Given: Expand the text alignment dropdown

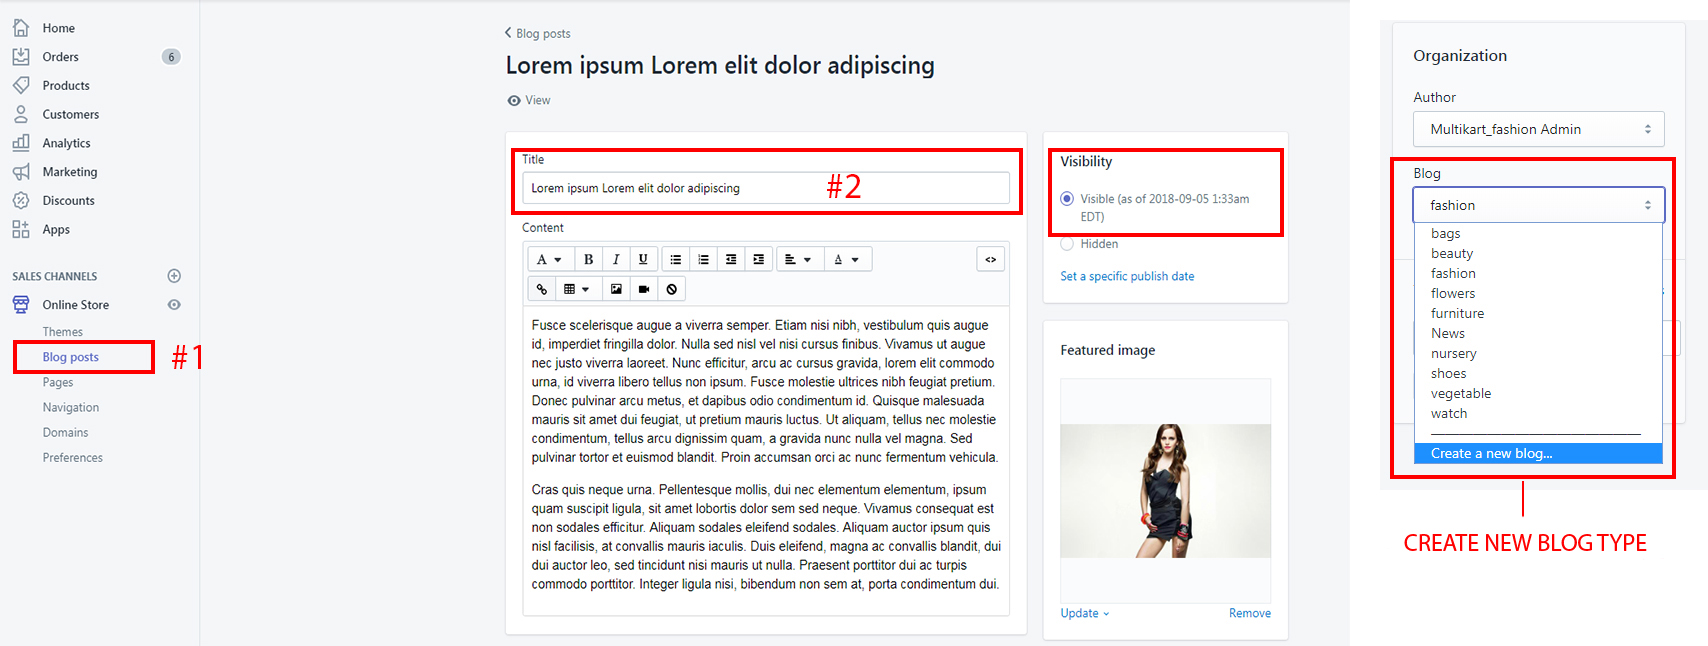Looking at the screenshot, I should click(797, 260).
